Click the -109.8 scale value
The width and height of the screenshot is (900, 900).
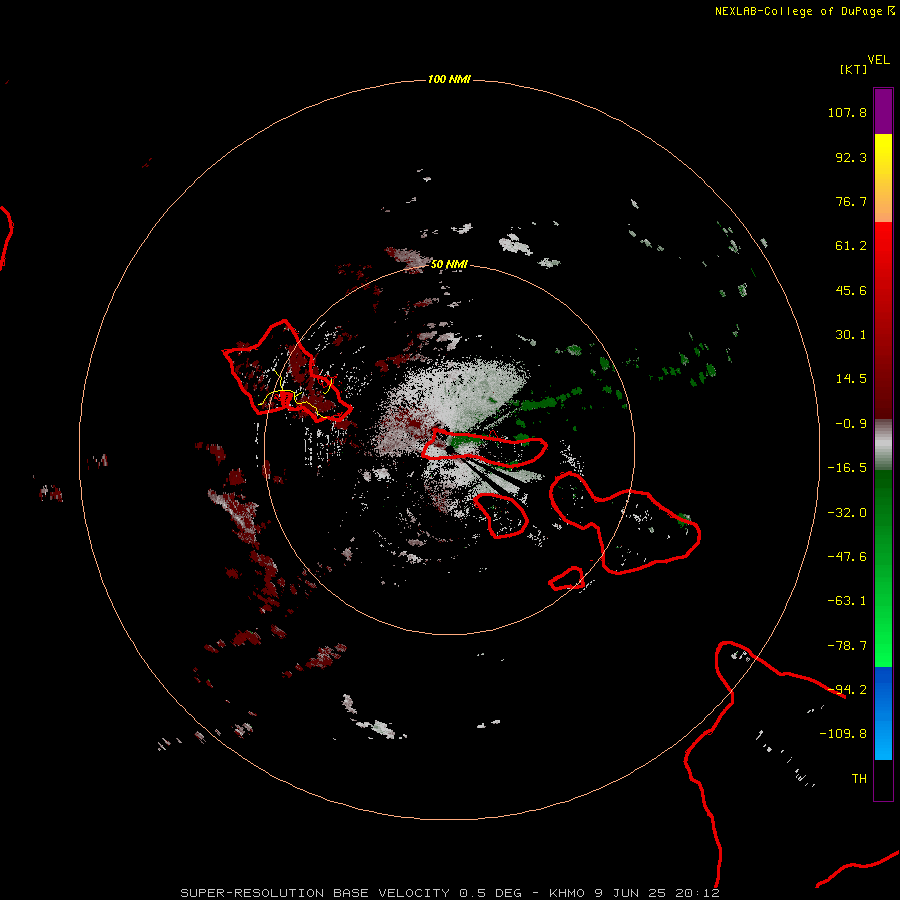843,734
